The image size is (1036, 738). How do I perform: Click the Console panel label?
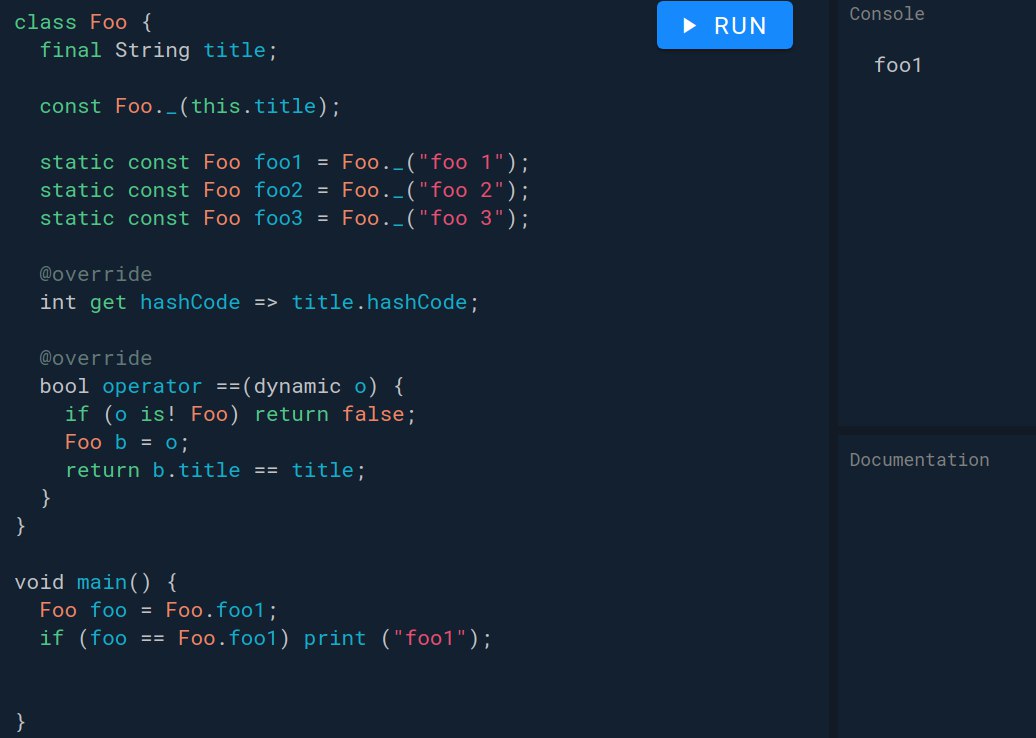tap(887, 14)
